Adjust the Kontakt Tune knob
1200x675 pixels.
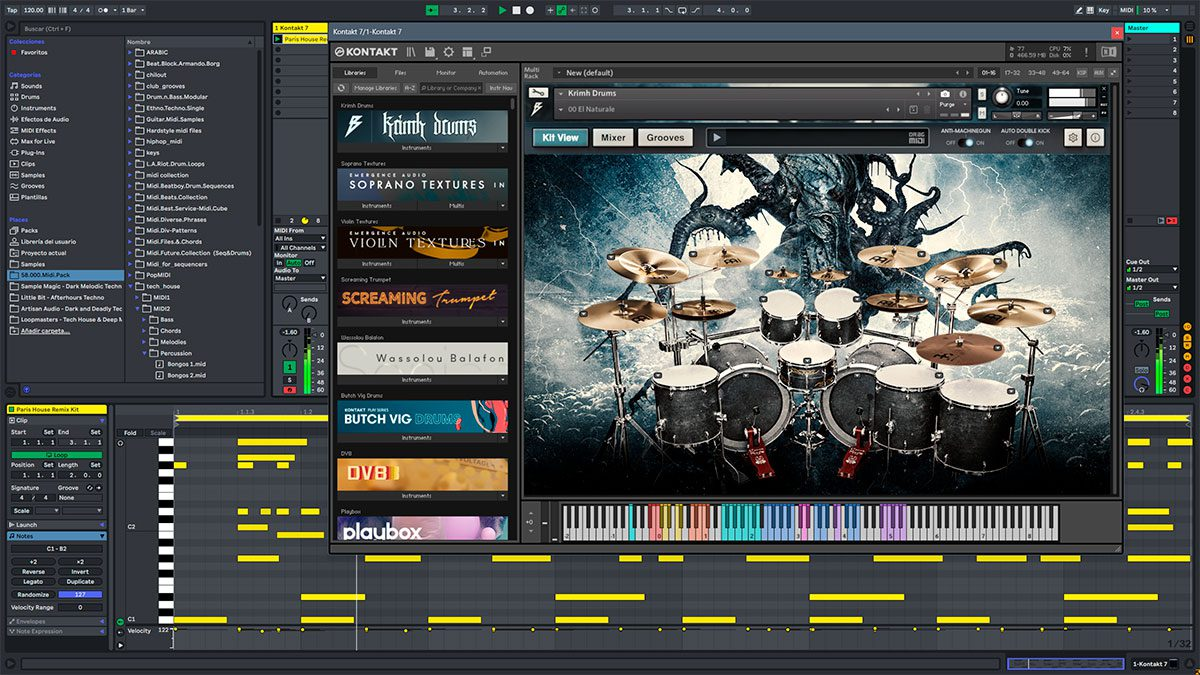point(1001,96)
